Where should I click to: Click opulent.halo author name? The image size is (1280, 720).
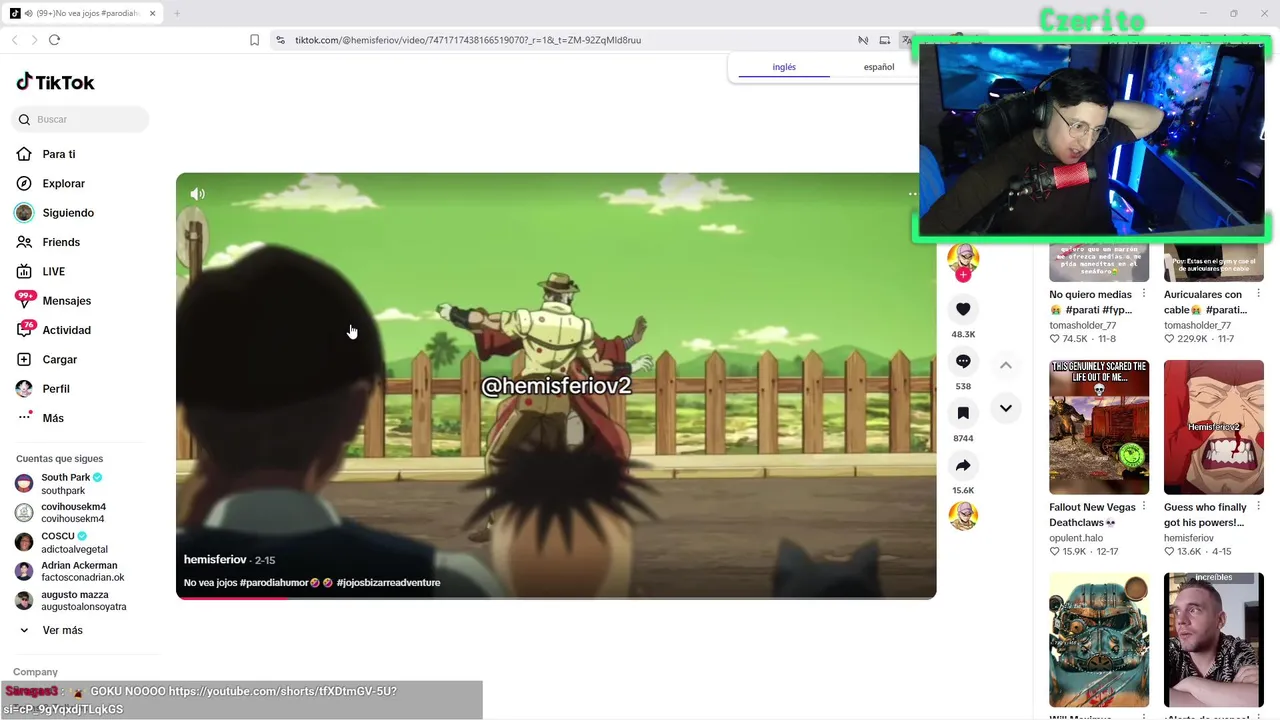(1076, 538)
